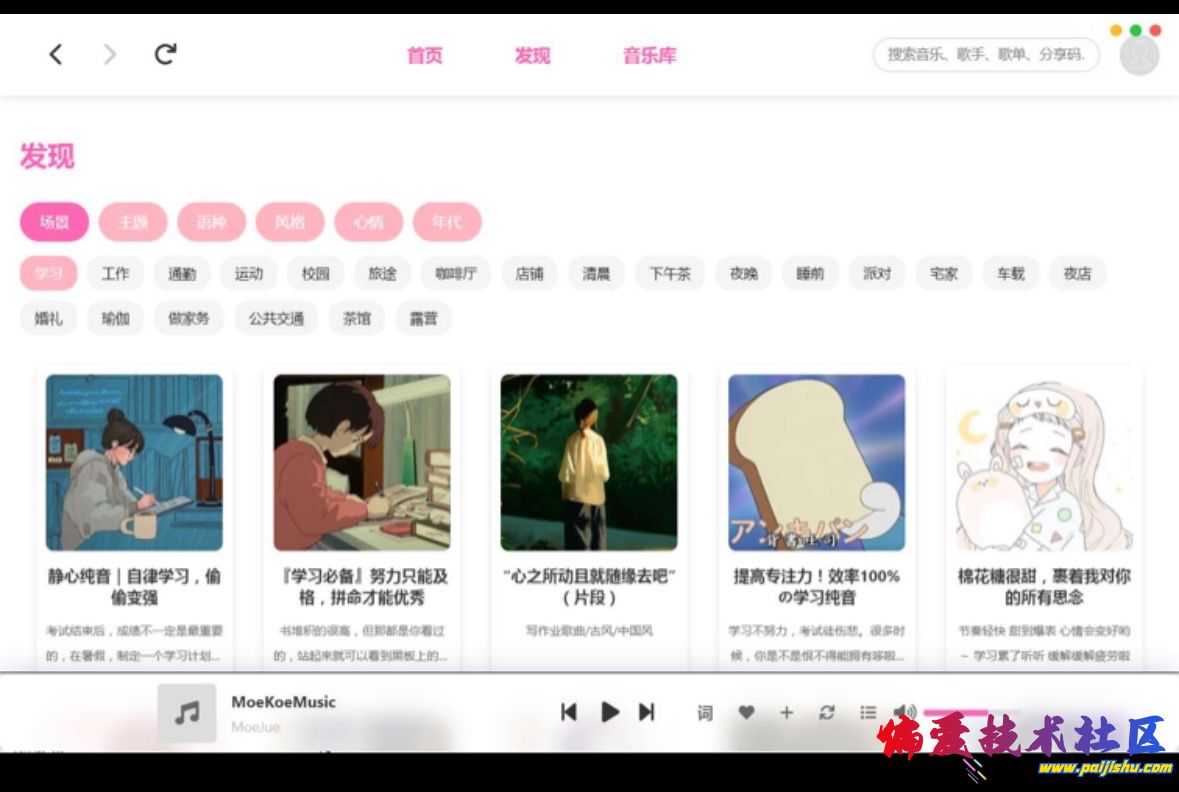Click the refresh page icon
Viewport: 1179px width, 792px height.
[166, 55]
